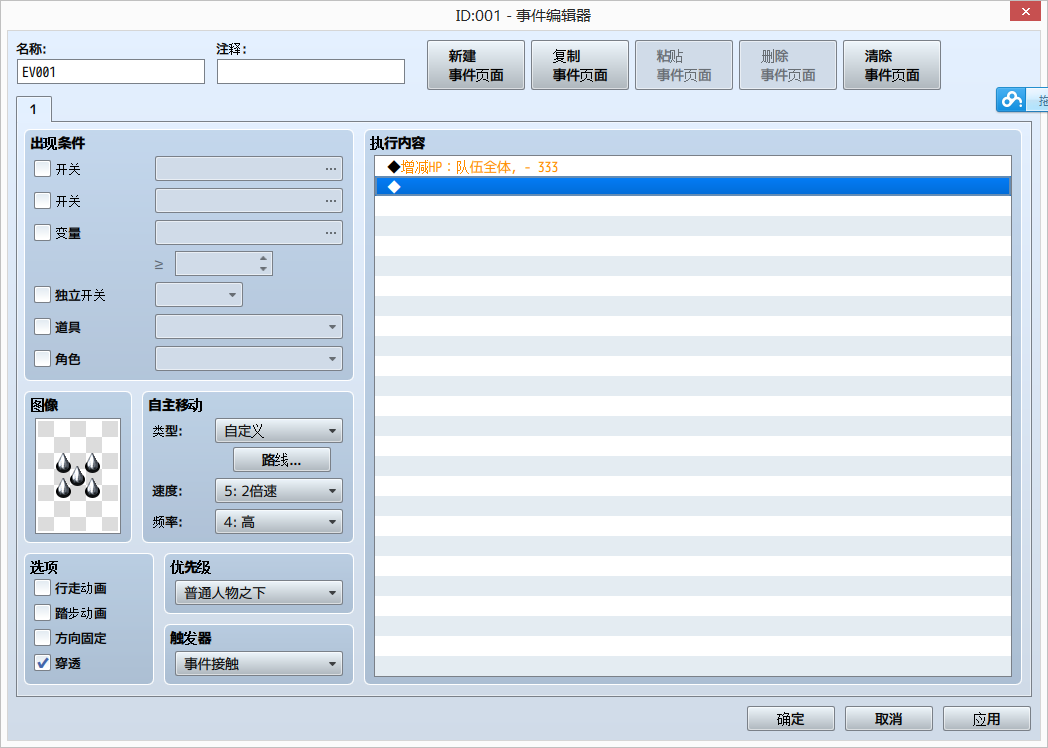Tick the 独立开关 checkbox

(42, 295)
